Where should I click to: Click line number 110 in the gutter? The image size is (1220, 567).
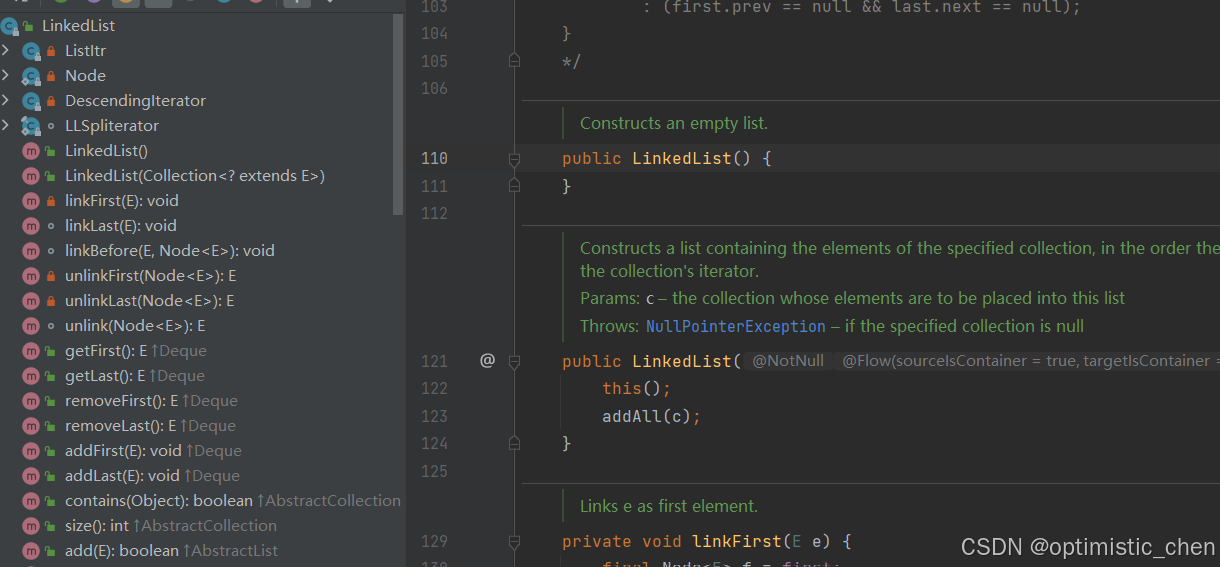(x=435, y=158)
